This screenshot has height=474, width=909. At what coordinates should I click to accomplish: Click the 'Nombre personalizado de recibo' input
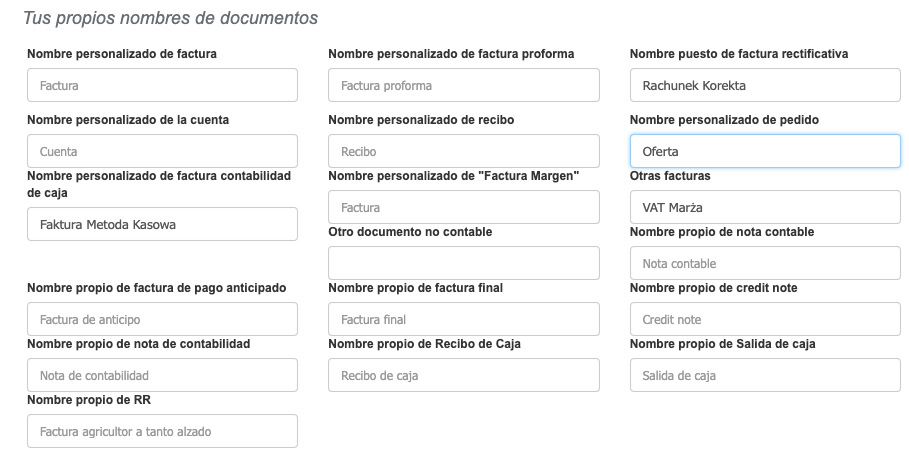pos(463,151)
